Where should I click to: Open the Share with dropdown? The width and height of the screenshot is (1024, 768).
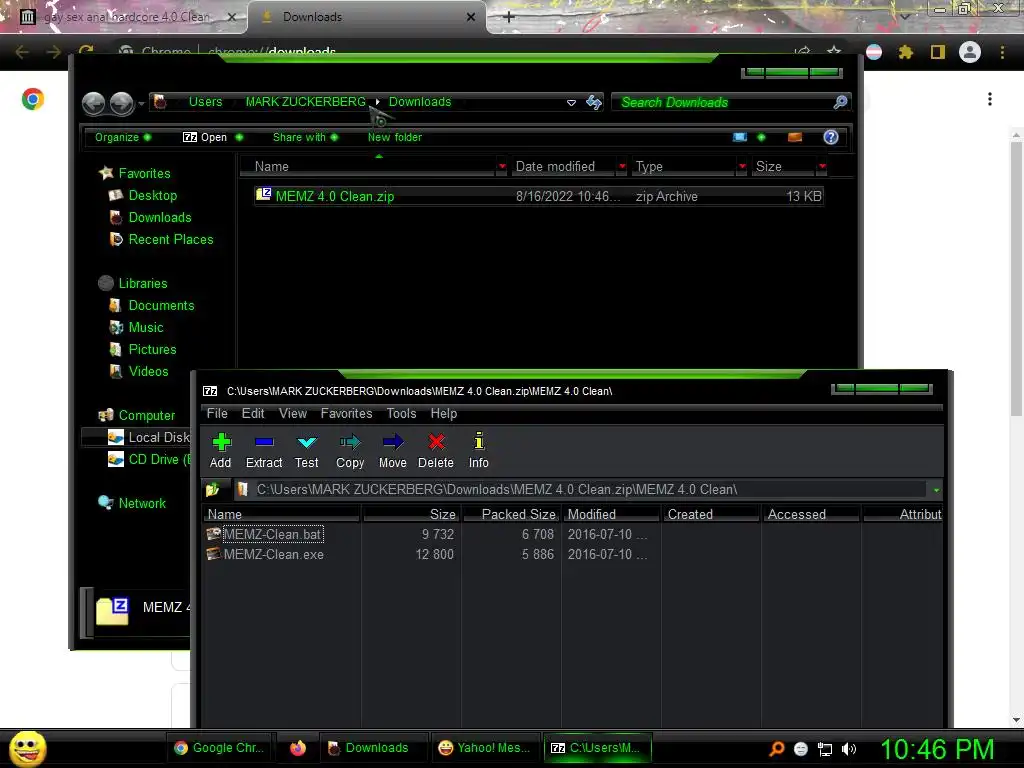click(305, 137)
